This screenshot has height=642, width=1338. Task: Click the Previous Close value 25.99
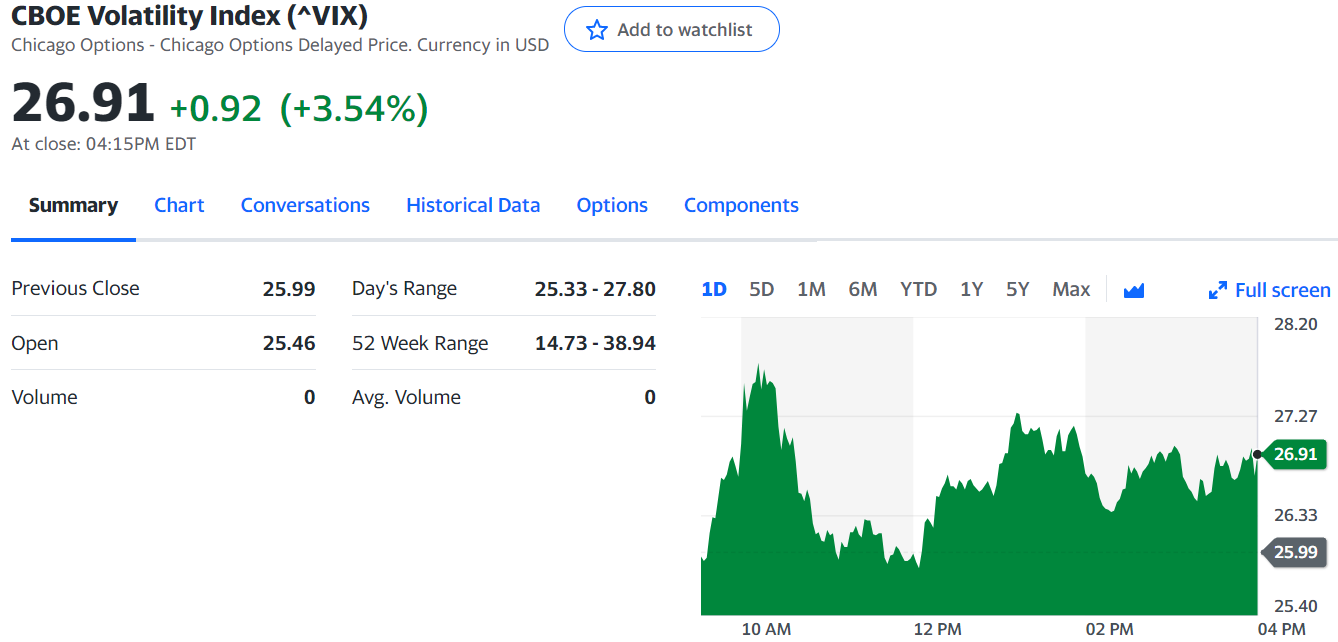point(289,289)
